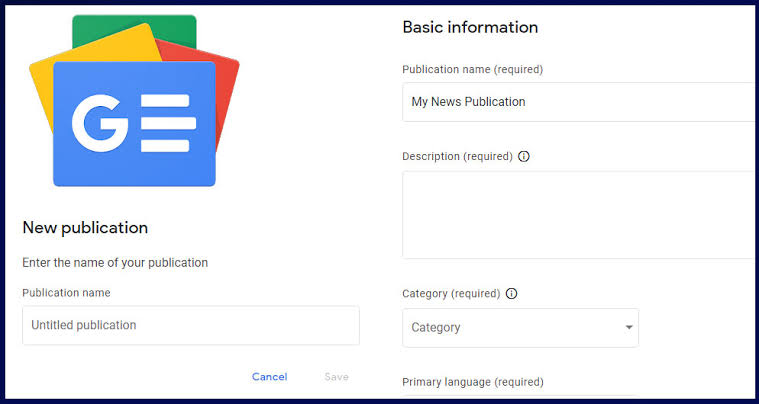Click the Category (required) label
The height and width of the screenshot is (404, 759).
(451, 293)
